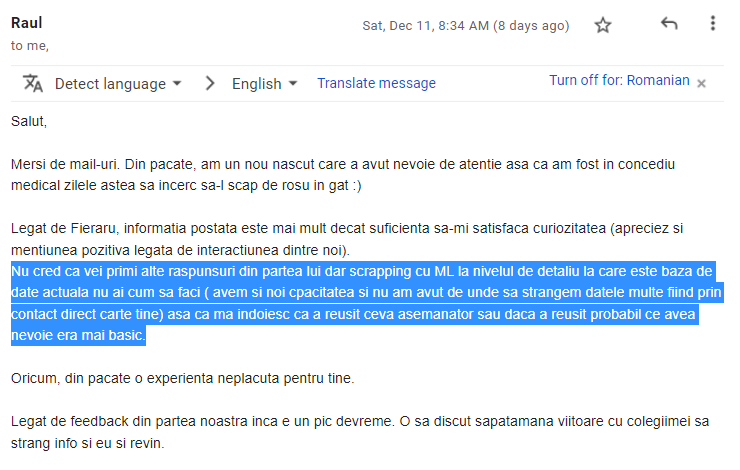Open the three-dot More options menu
740x470 pixels.
(713, 23)
